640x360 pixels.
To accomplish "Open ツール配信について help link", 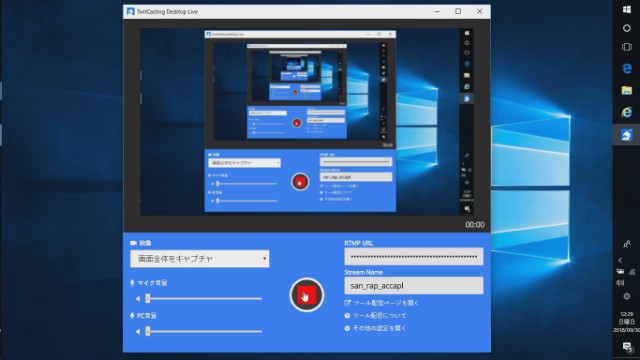I will tap(376, 316).
